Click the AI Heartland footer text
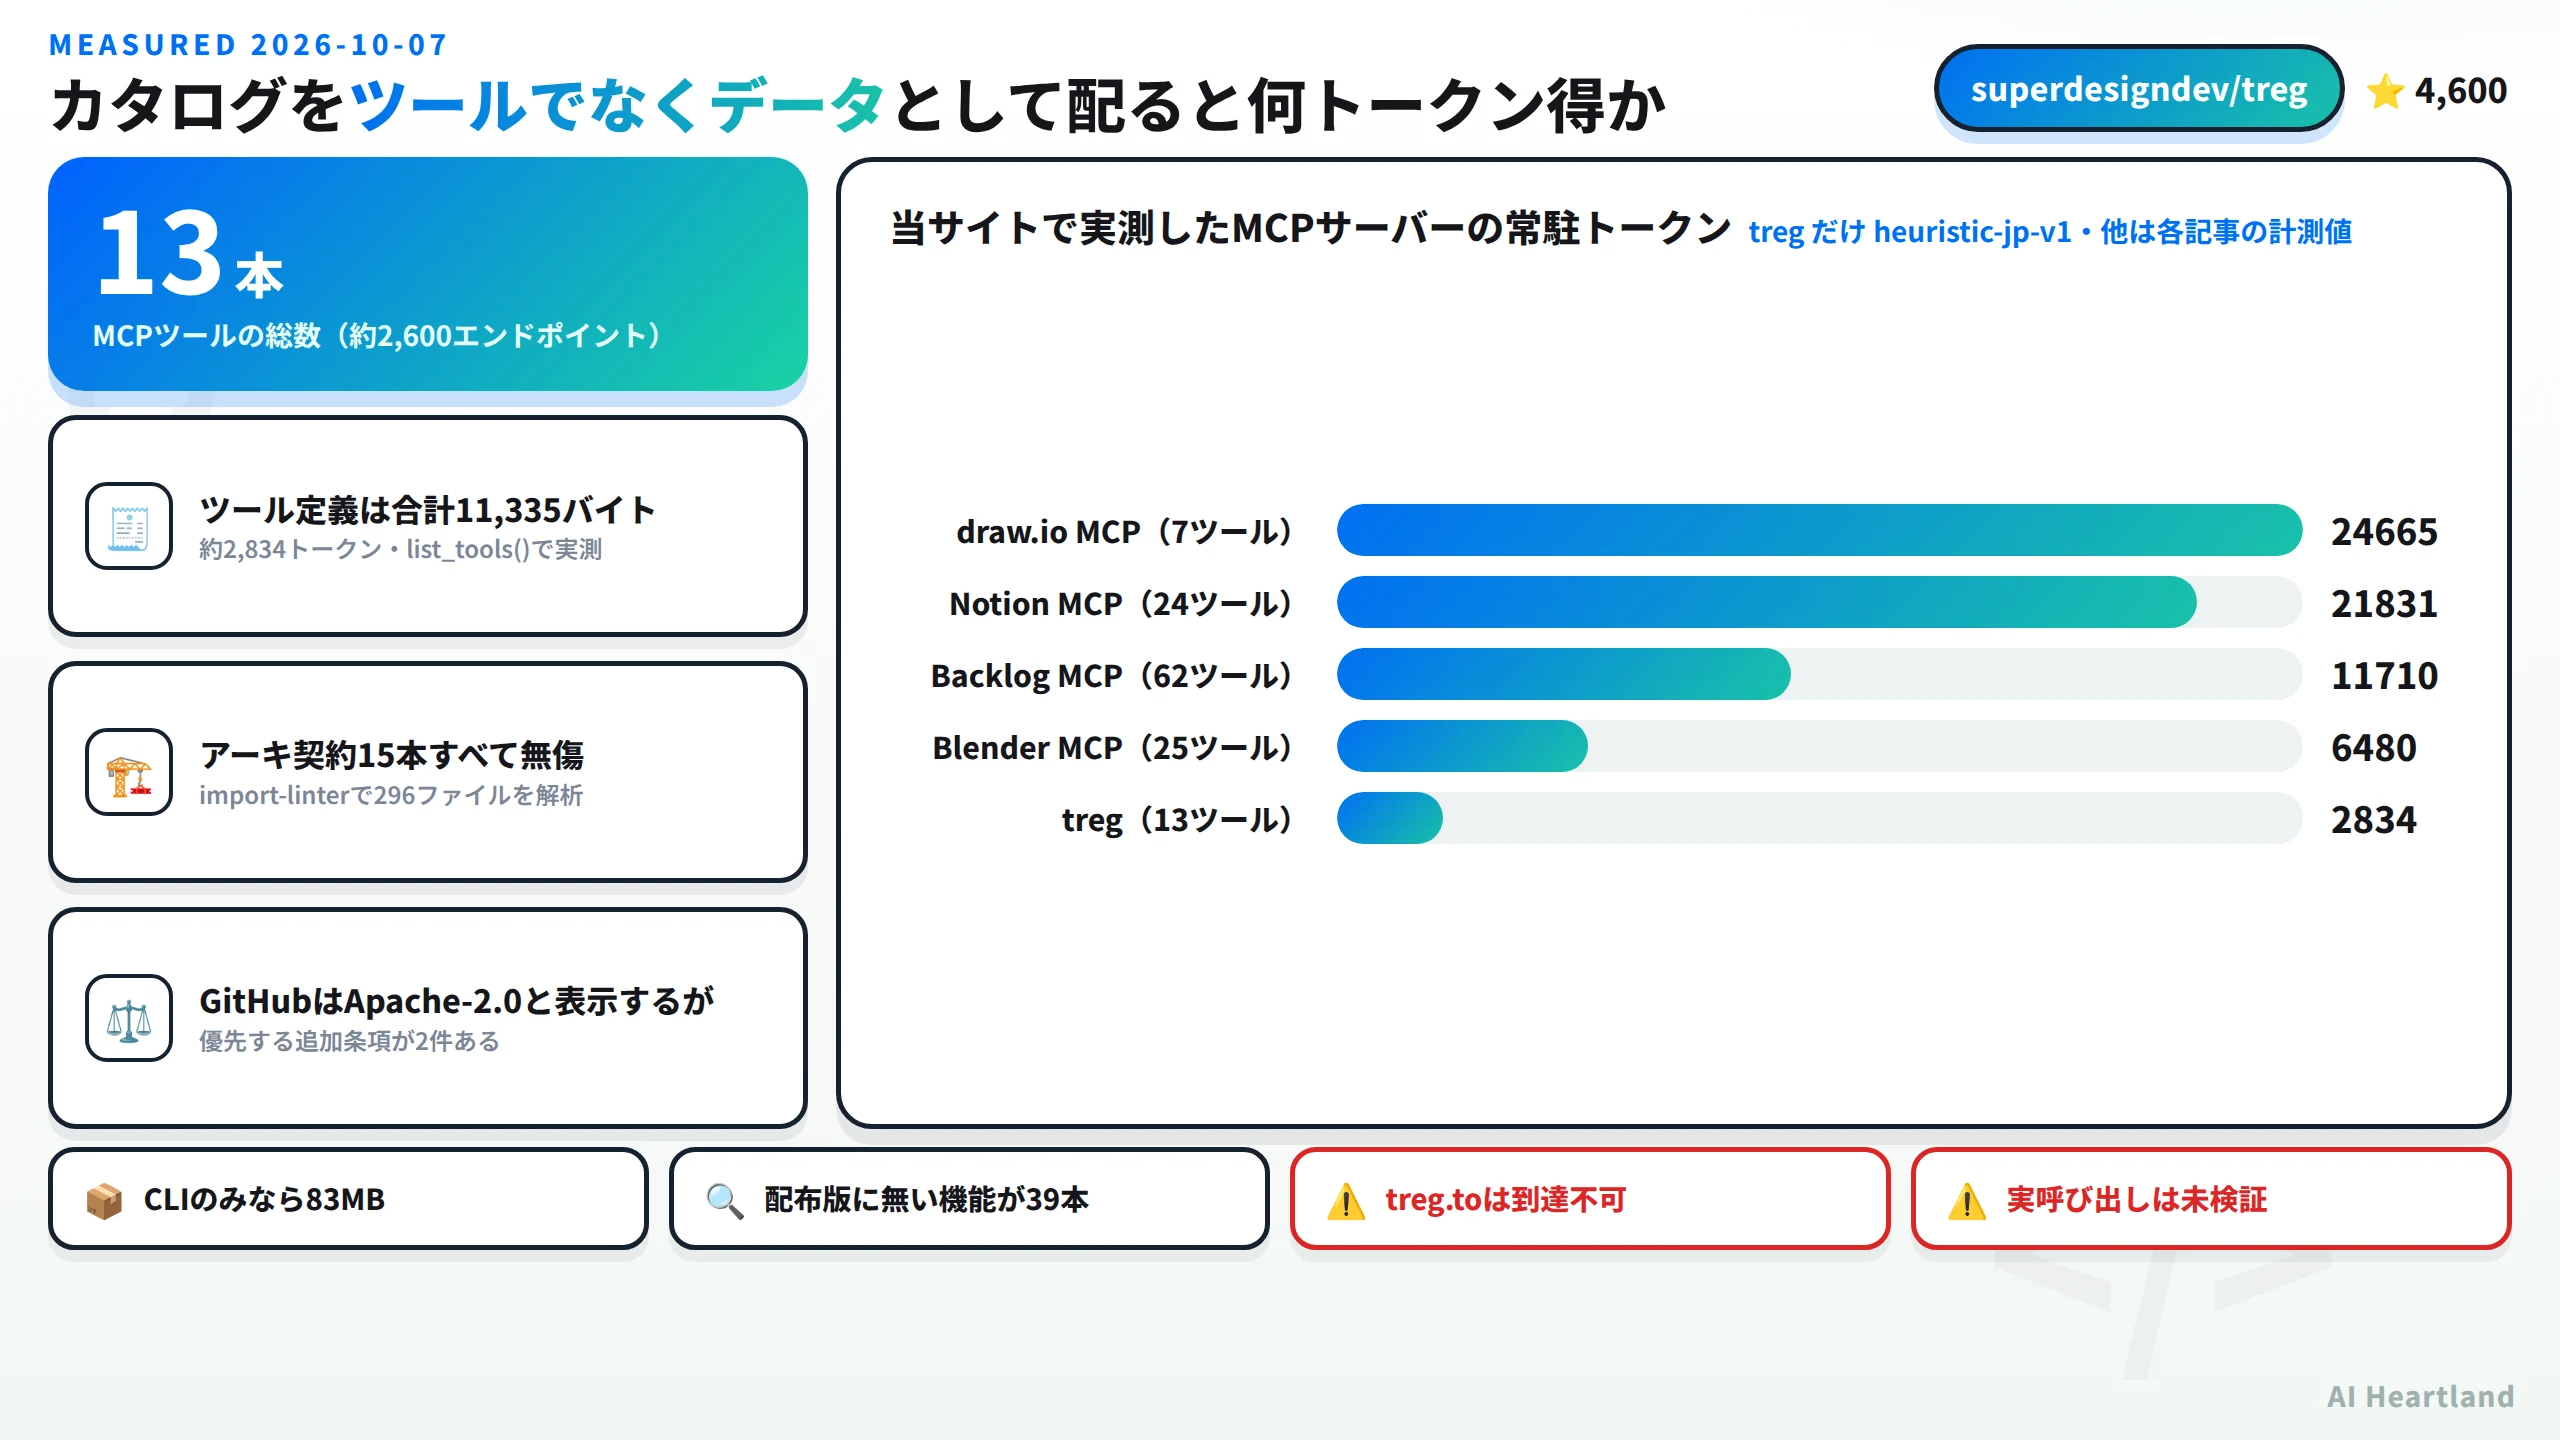This screenshot has width=2560, height=1440. coord(2420,1397)
